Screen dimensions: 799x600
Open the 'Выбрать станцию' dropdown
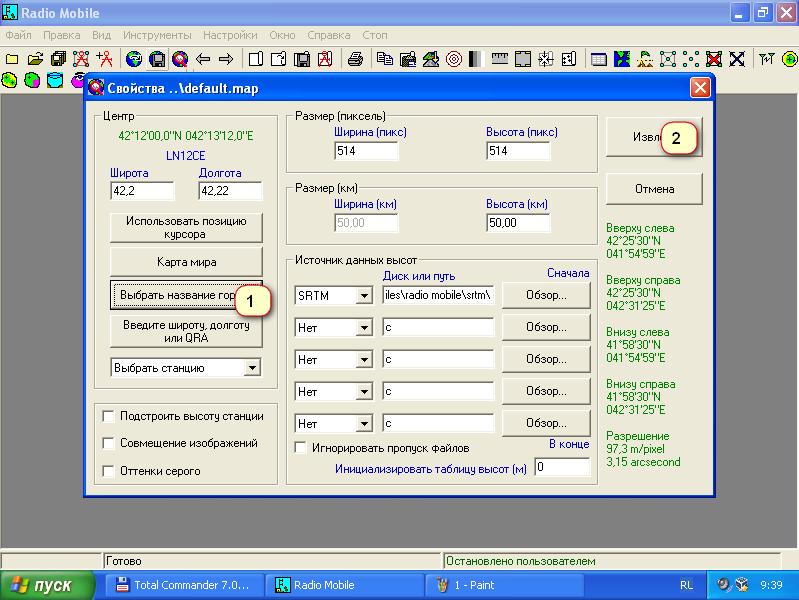point(252,368)
